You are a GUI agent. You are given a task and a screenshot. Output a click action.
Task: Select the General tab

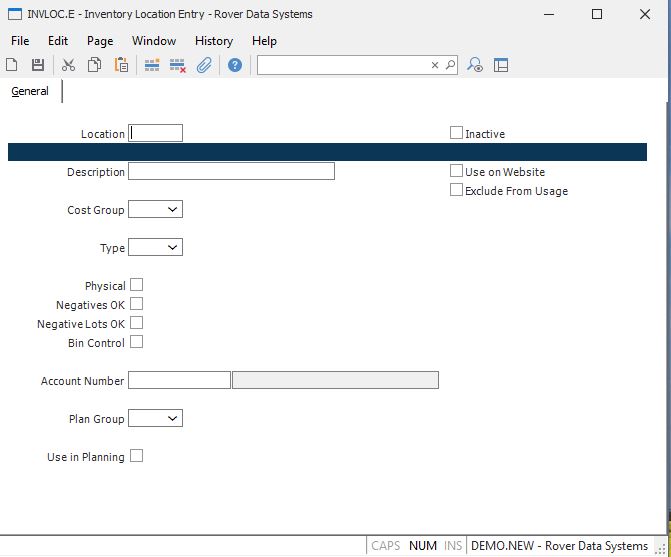30,91
